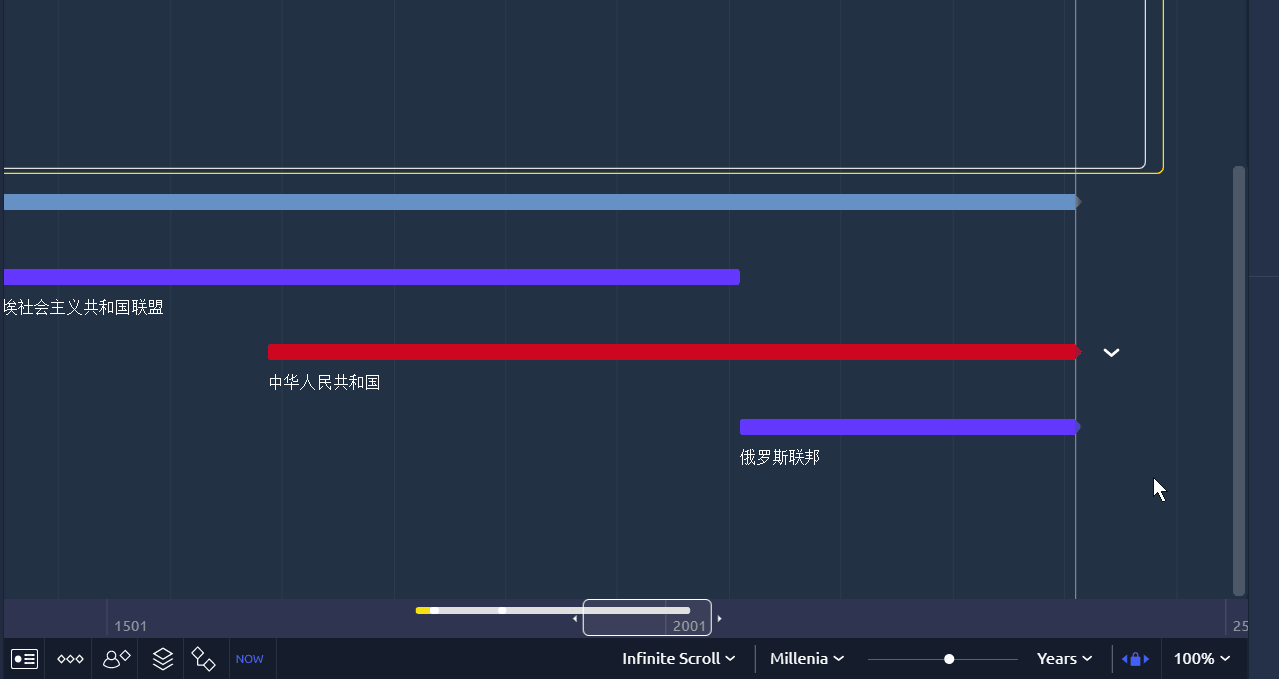Click the 1501 year marker
This screenshot has width=1279, height=679.
(x=131, y=626)
